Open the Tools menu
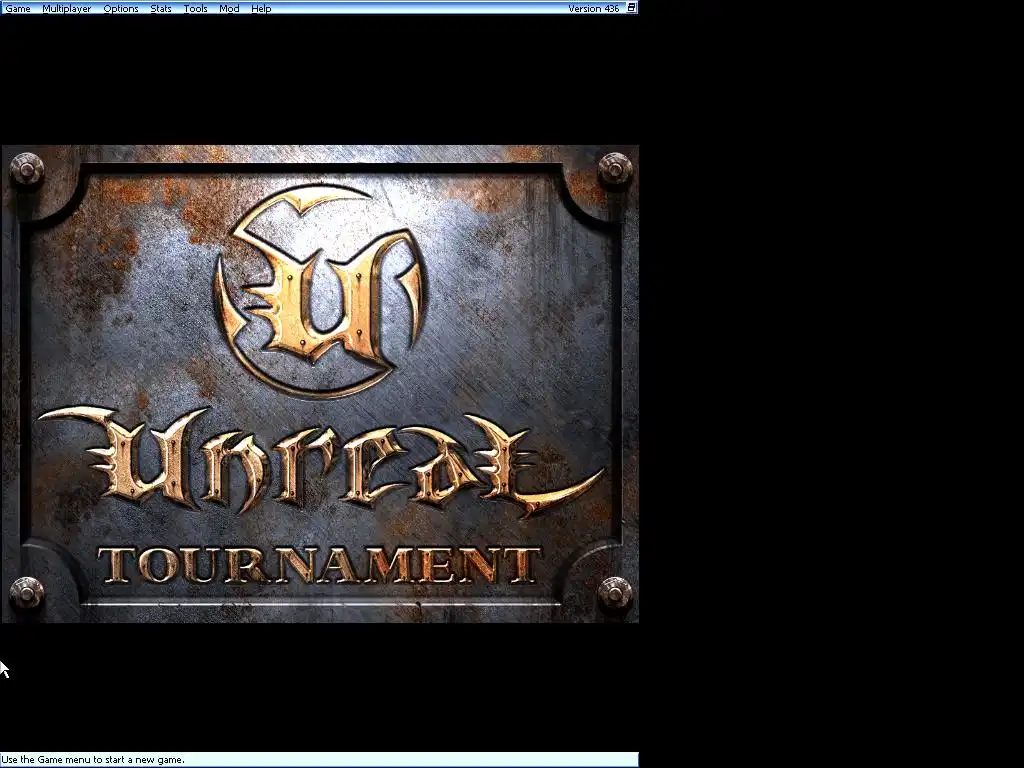This screenshot has width=1024, height=768. pyautogui.click(x=195, y=8)
